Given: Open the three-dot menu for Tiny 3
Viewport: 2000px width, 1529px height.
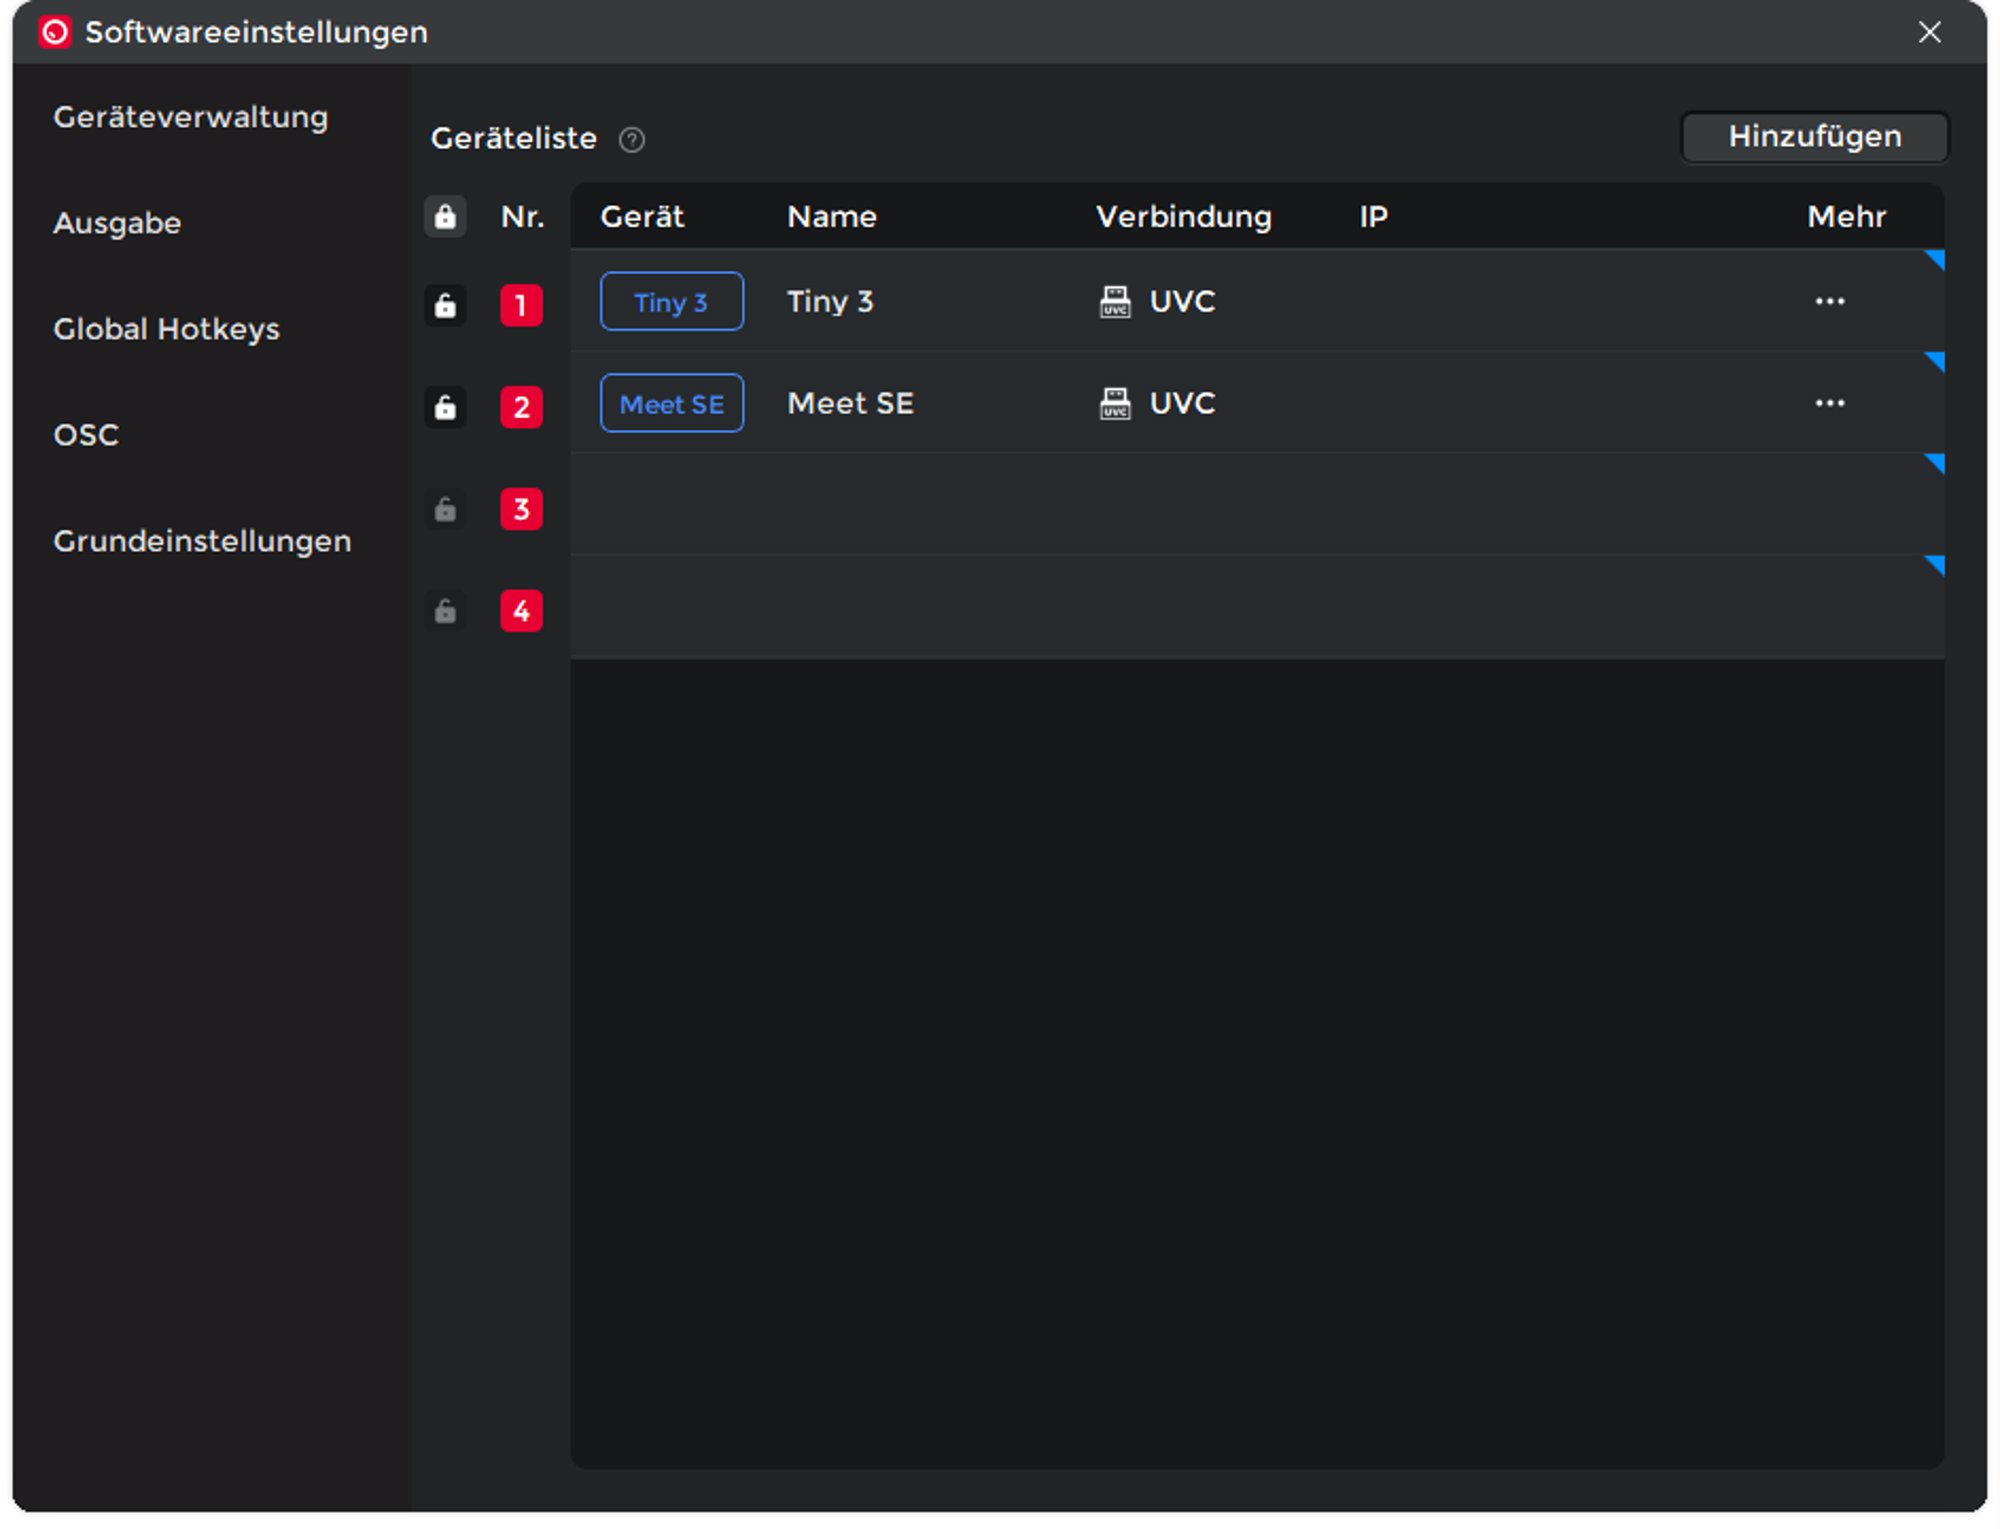Looking at the screenshot, I should (x=1829, y=301).
